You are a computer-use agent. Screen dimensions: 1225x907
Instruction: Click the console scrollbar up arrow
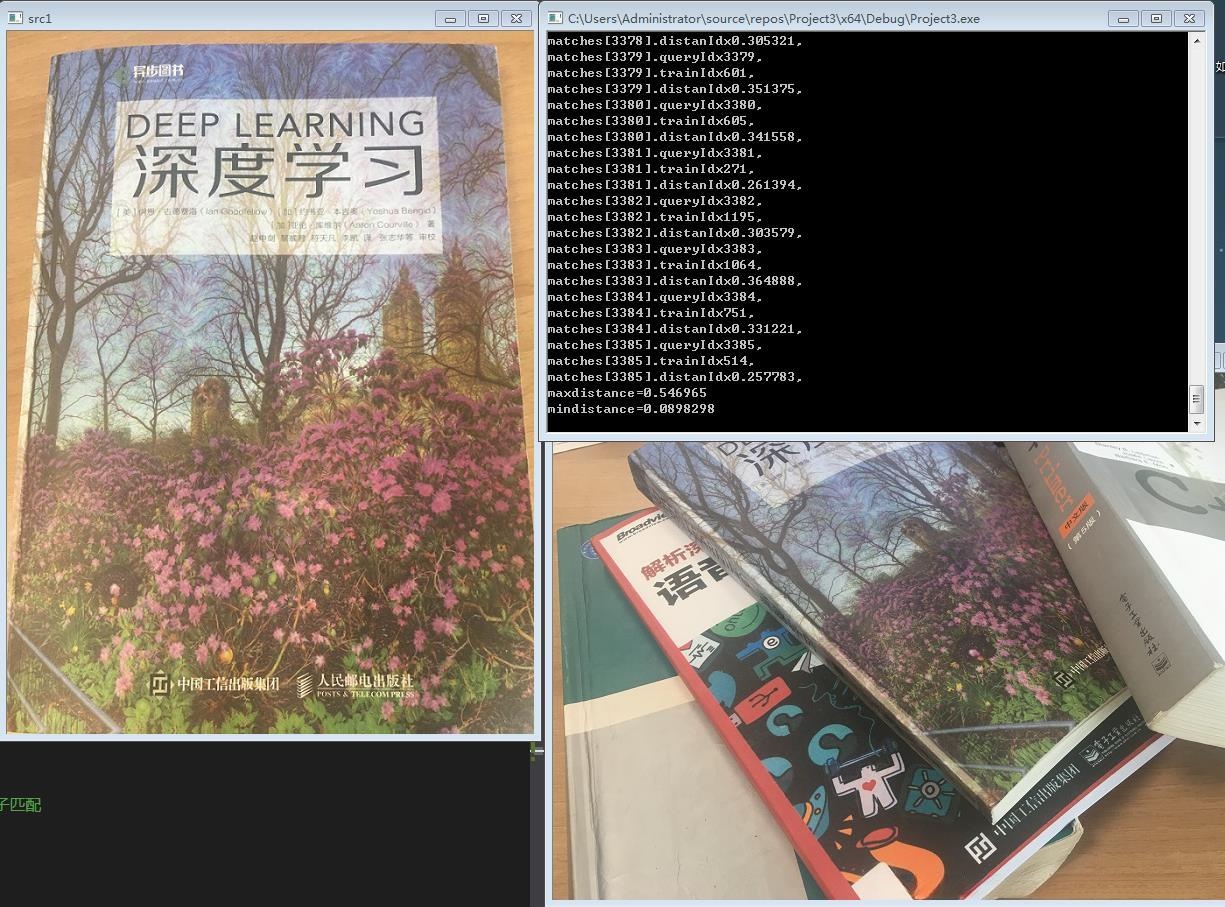(1196, 40)
